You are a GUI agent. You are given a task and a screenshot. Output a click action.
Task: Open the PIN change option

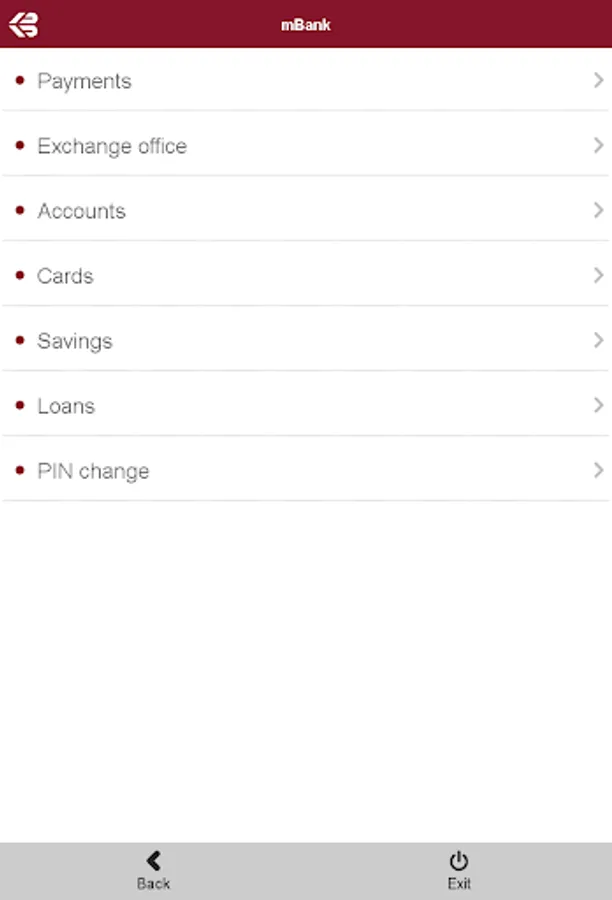point(306,470)
